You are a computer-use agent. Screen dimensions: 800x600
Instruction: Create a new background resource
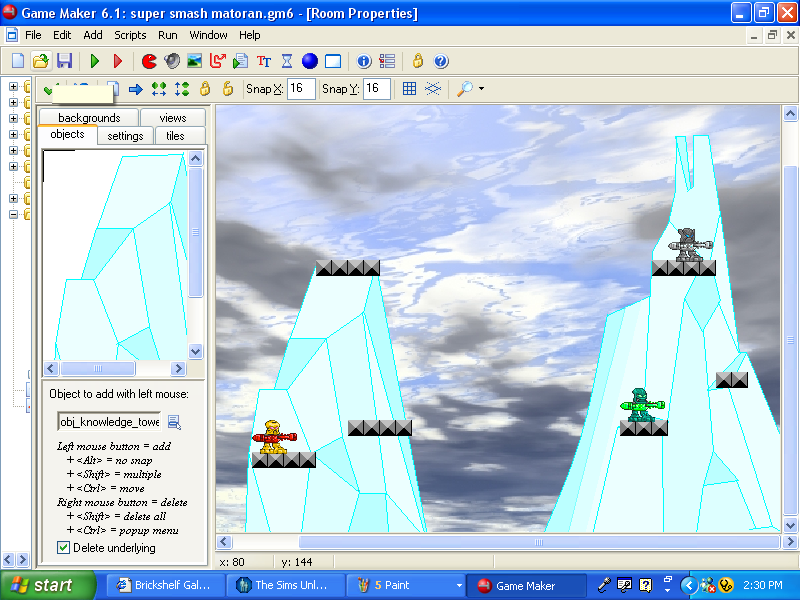tap(193, 60)
